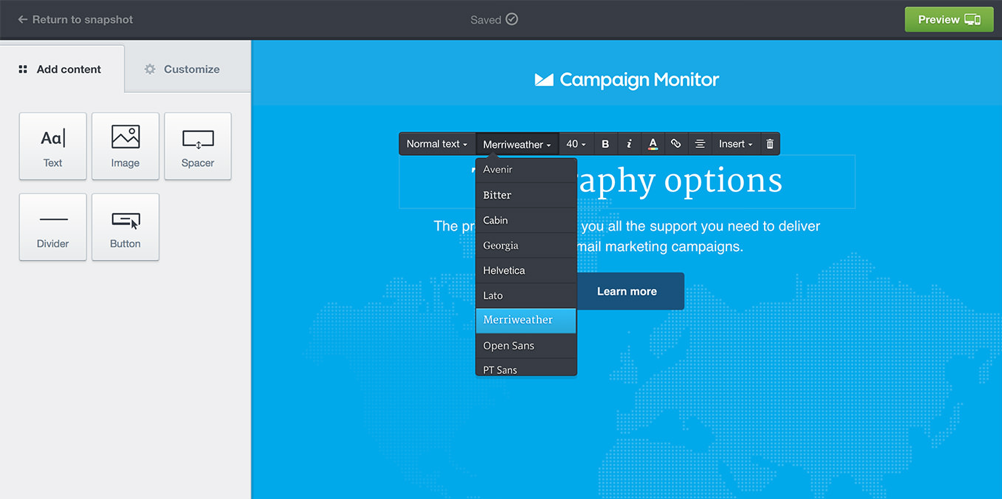Click the Campaign Monitor logo header

pyautogui.click(x=627, y=80)
